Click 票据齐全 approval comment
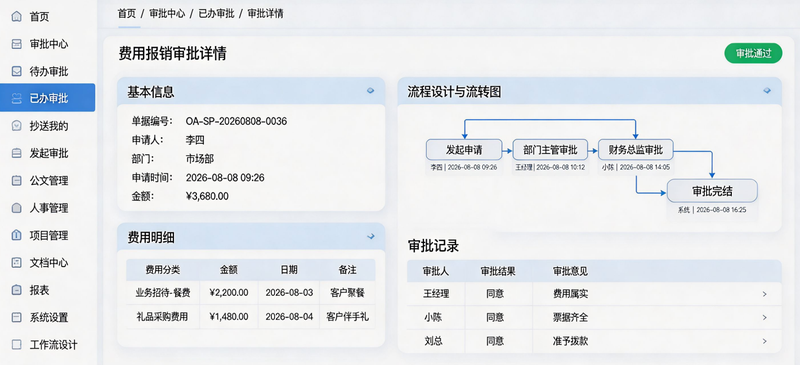Viewport: 800px width, 365px height. coord(571,318)
